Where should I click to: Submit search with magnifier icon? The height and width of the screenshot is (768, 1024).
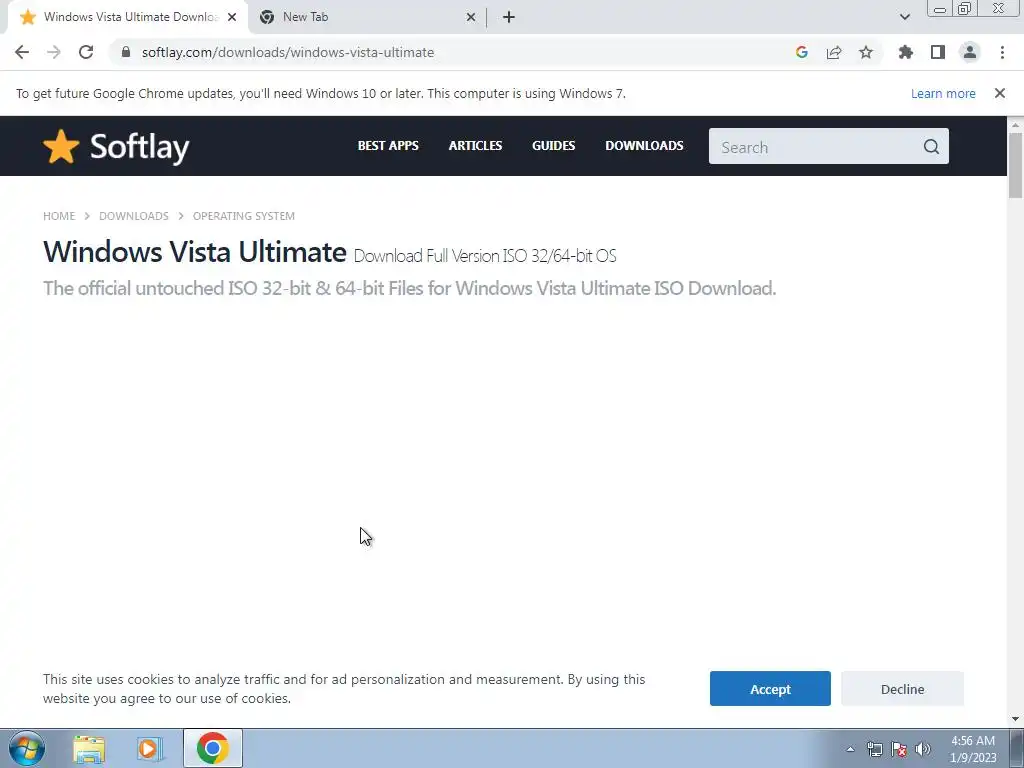[x=931, y=146]
